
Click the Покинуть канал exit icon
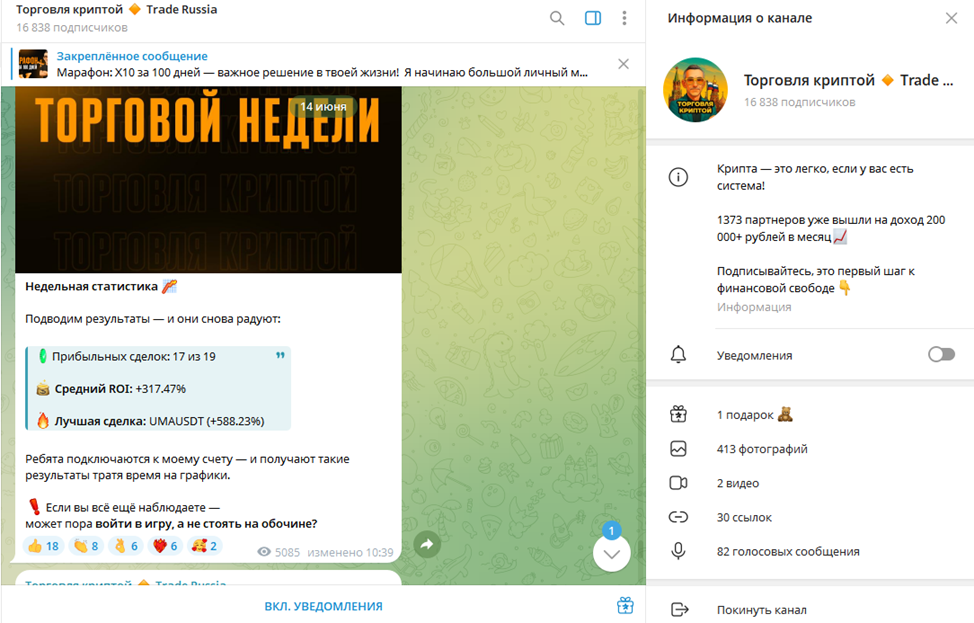point(680,609)
